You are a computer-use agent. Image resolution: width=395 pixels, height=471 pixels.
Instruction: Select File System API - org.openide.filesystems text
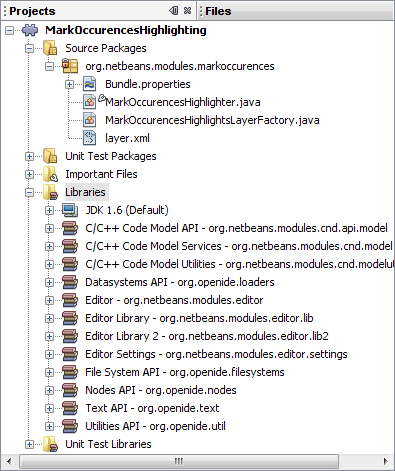tap(185, 372)
